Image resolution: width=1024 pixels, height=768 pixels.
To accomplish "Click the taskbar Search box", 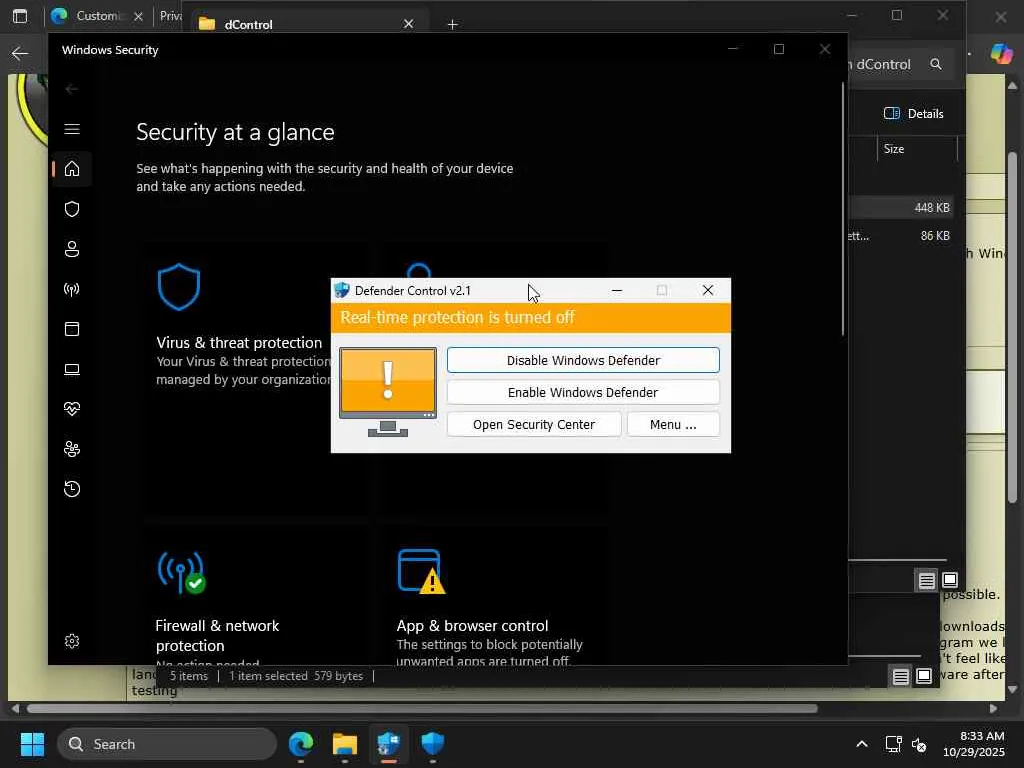I will [x=167, y=744].
